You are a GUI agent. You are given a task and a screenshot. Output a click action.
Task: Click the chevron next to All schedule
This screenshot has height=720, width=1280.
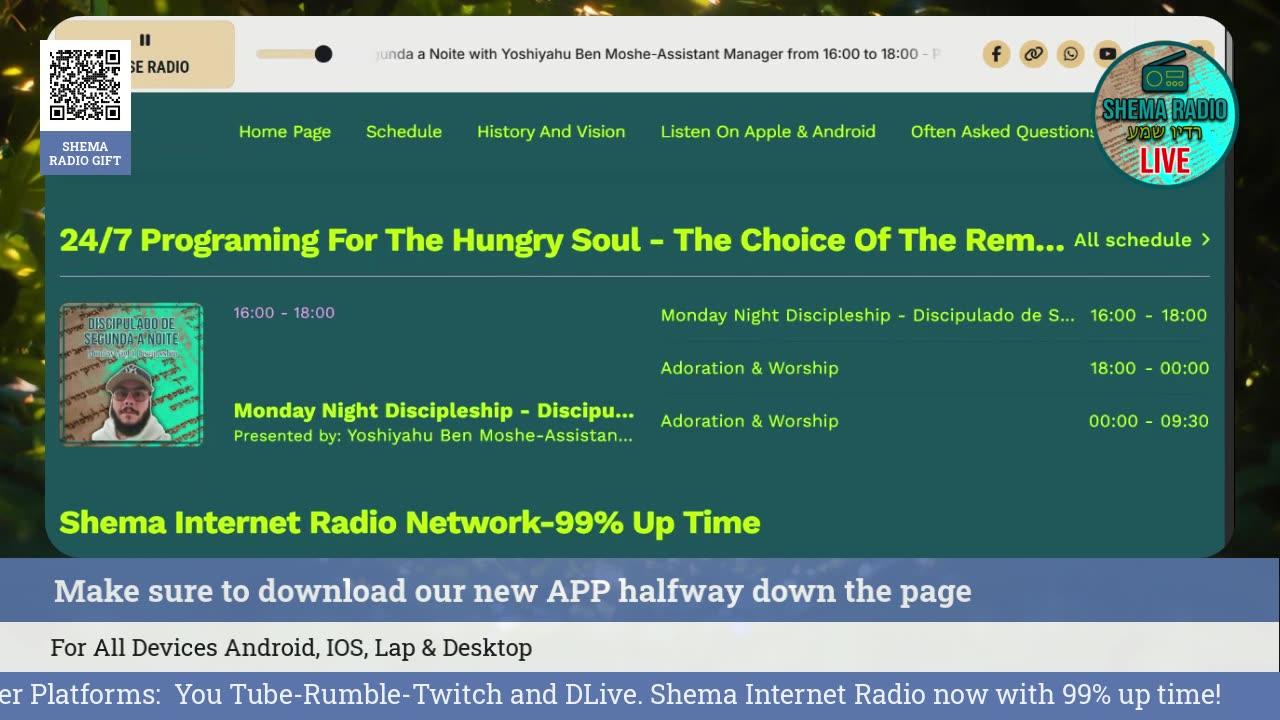[1205, 240]
